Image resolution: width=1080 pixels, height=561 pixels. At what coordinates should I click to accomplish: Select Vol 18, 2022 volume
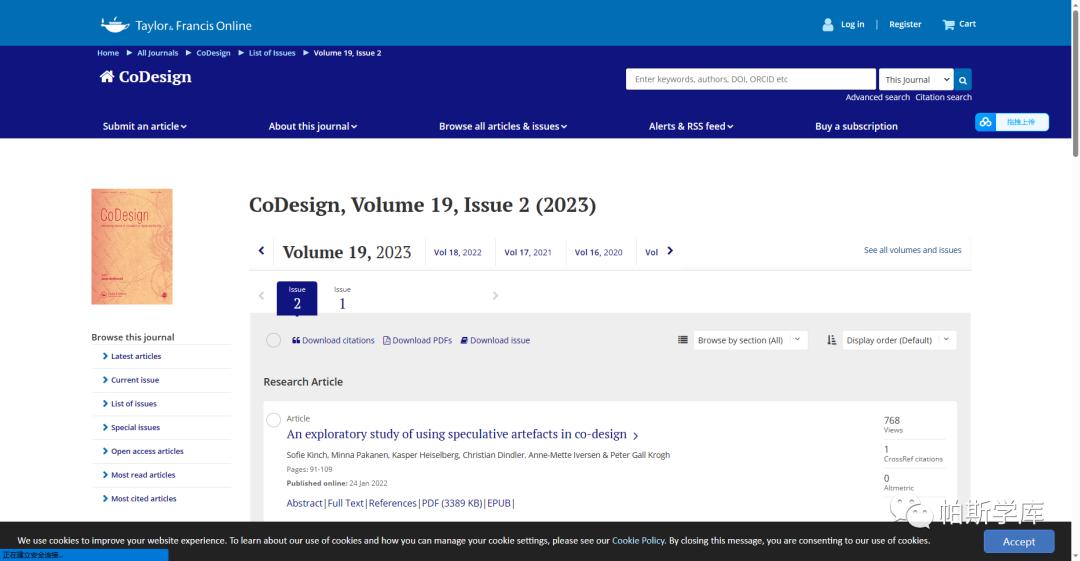(x=457, y=252)
